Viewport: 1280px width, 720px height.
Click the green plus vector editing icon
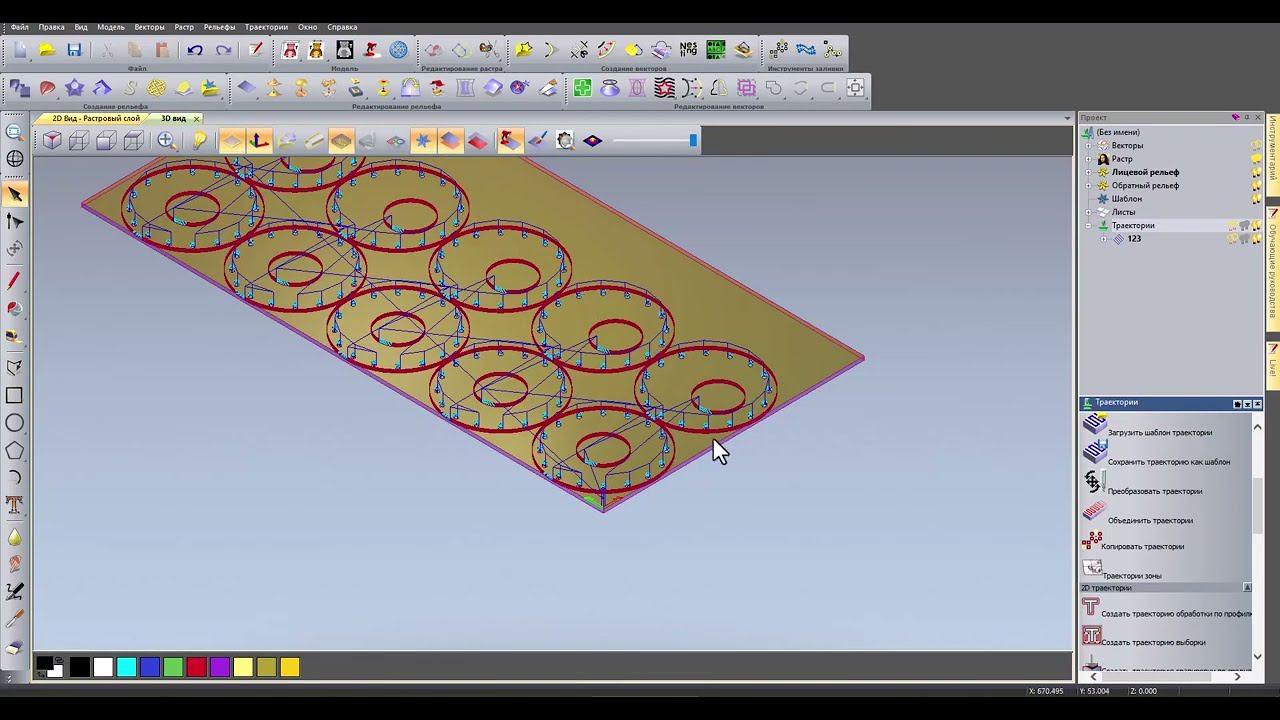point(582,88)
